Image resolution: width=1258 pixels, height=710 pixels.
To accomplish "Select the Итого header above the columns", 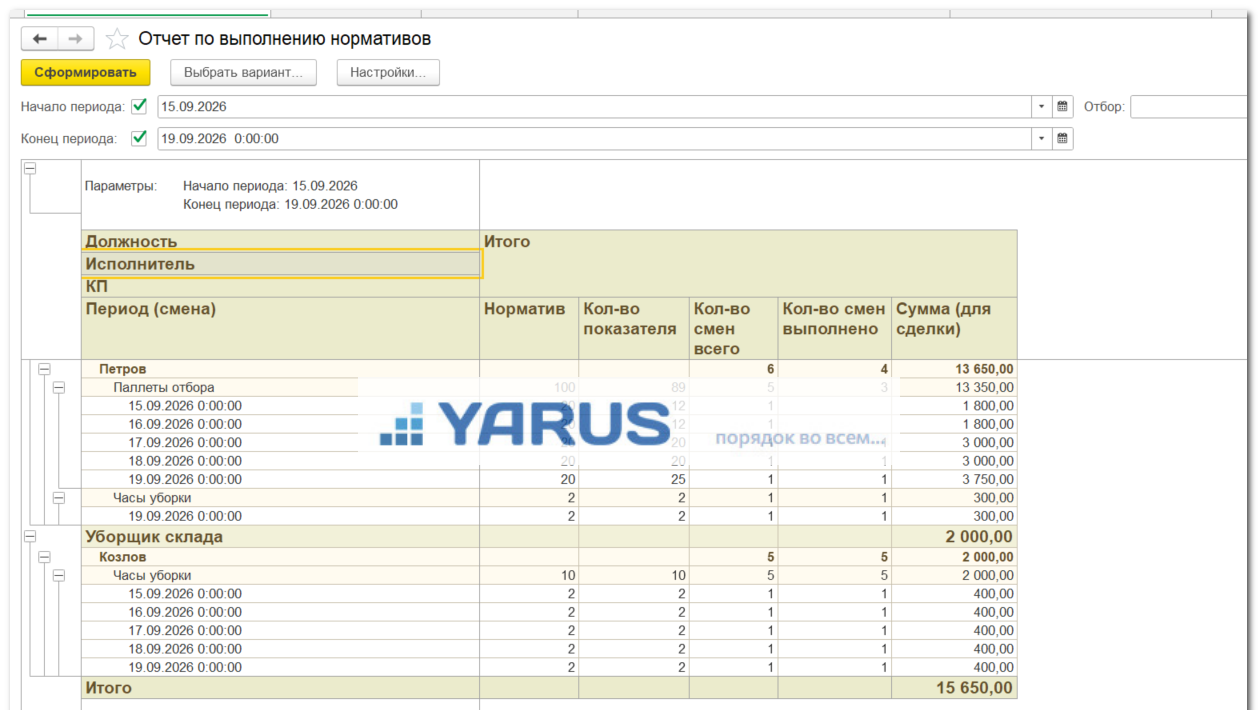I will click(748, 263).
